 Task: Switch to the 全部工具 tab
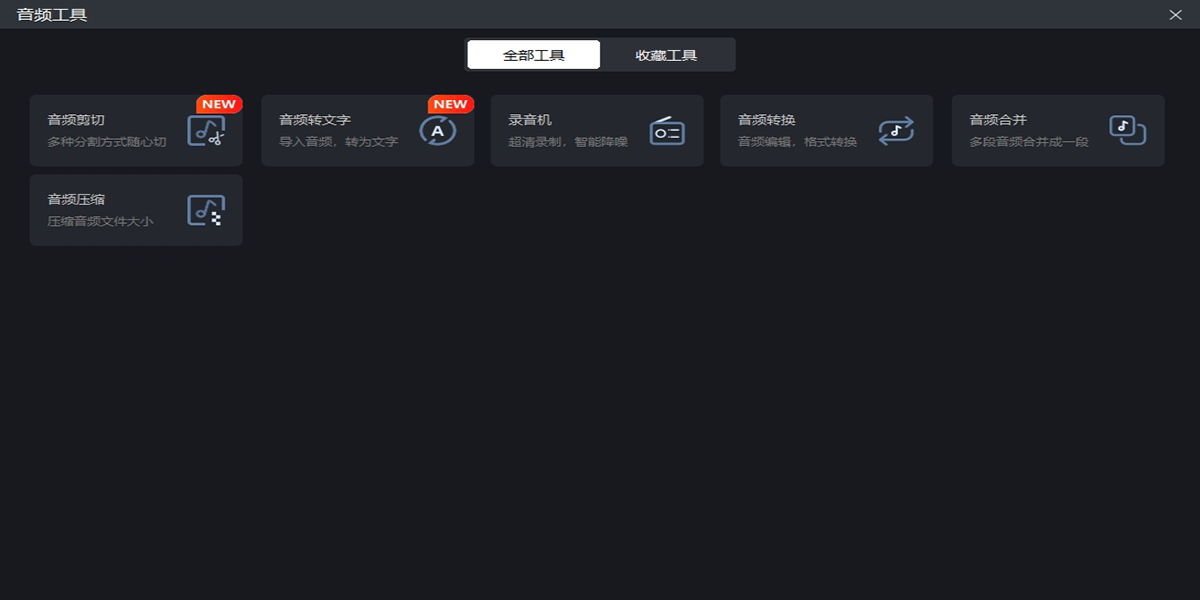(534, 55)
